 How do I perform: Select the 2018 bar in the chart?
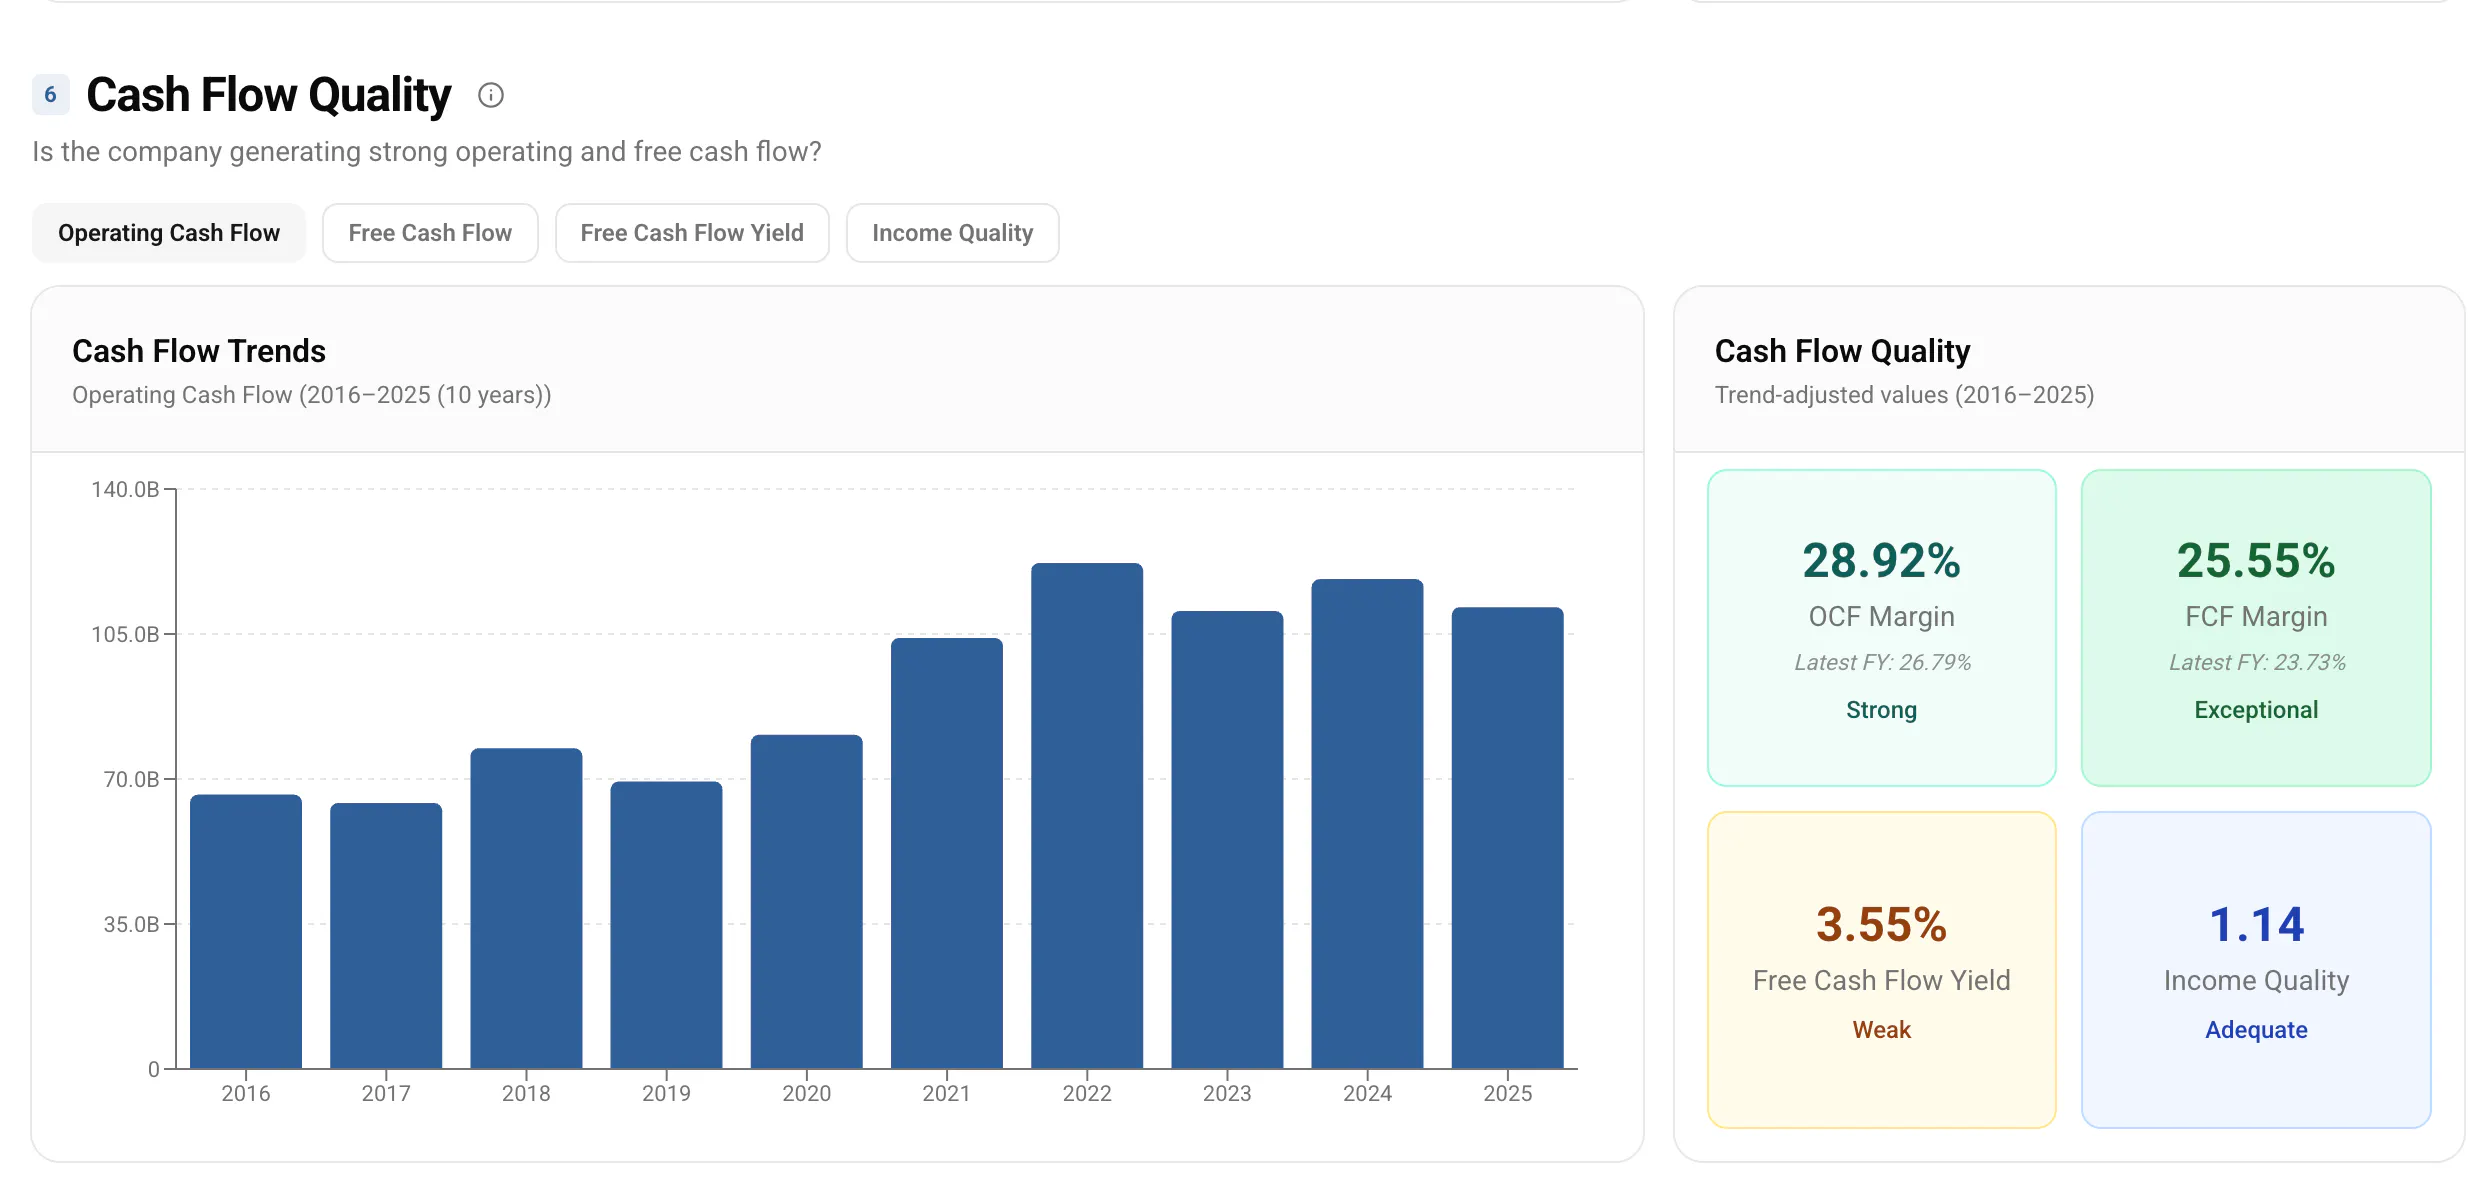[x=526, y=908]
